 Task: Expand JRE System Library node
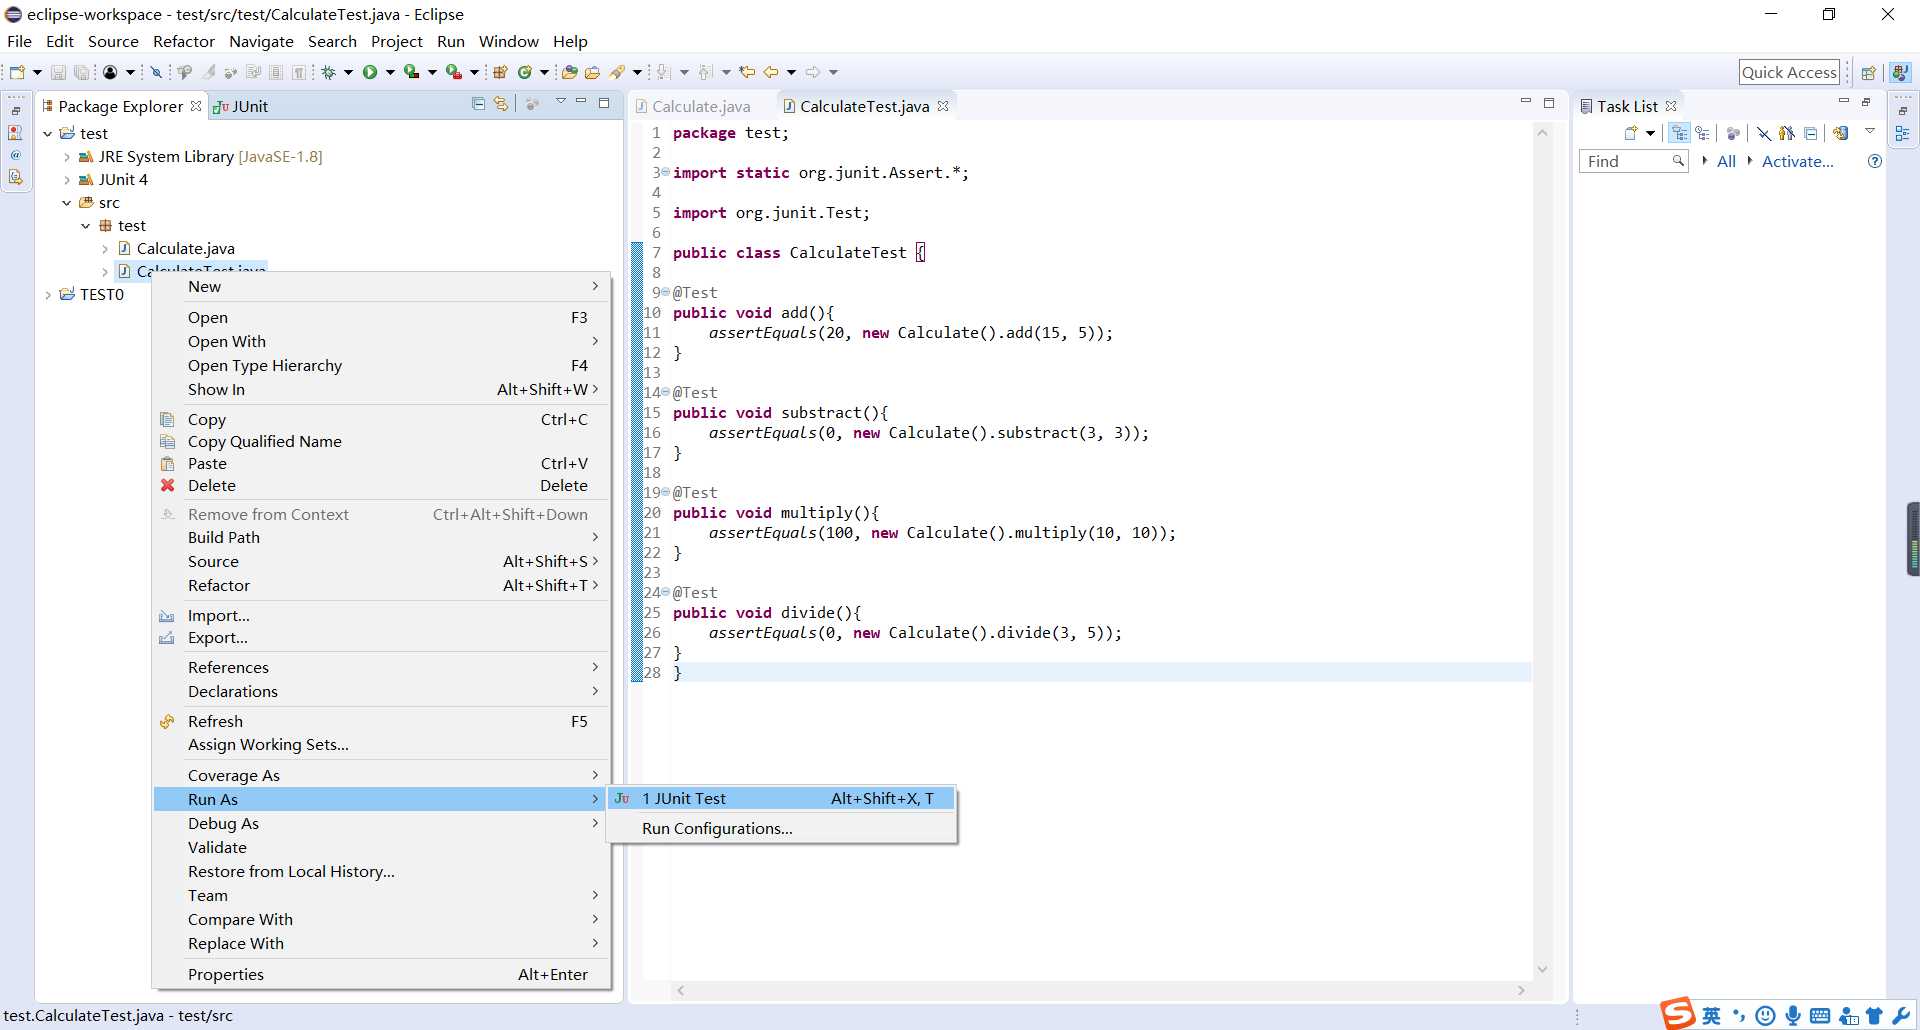point(67,156)
